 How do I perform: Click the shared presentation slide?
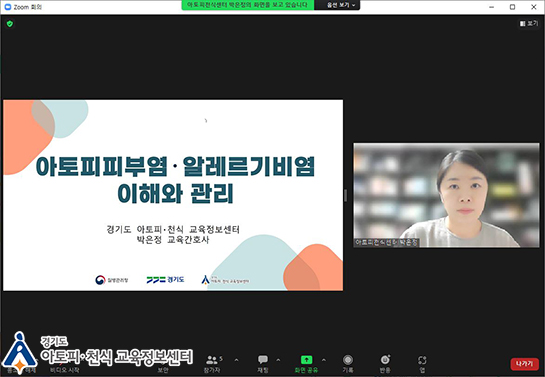click(173, 195)
